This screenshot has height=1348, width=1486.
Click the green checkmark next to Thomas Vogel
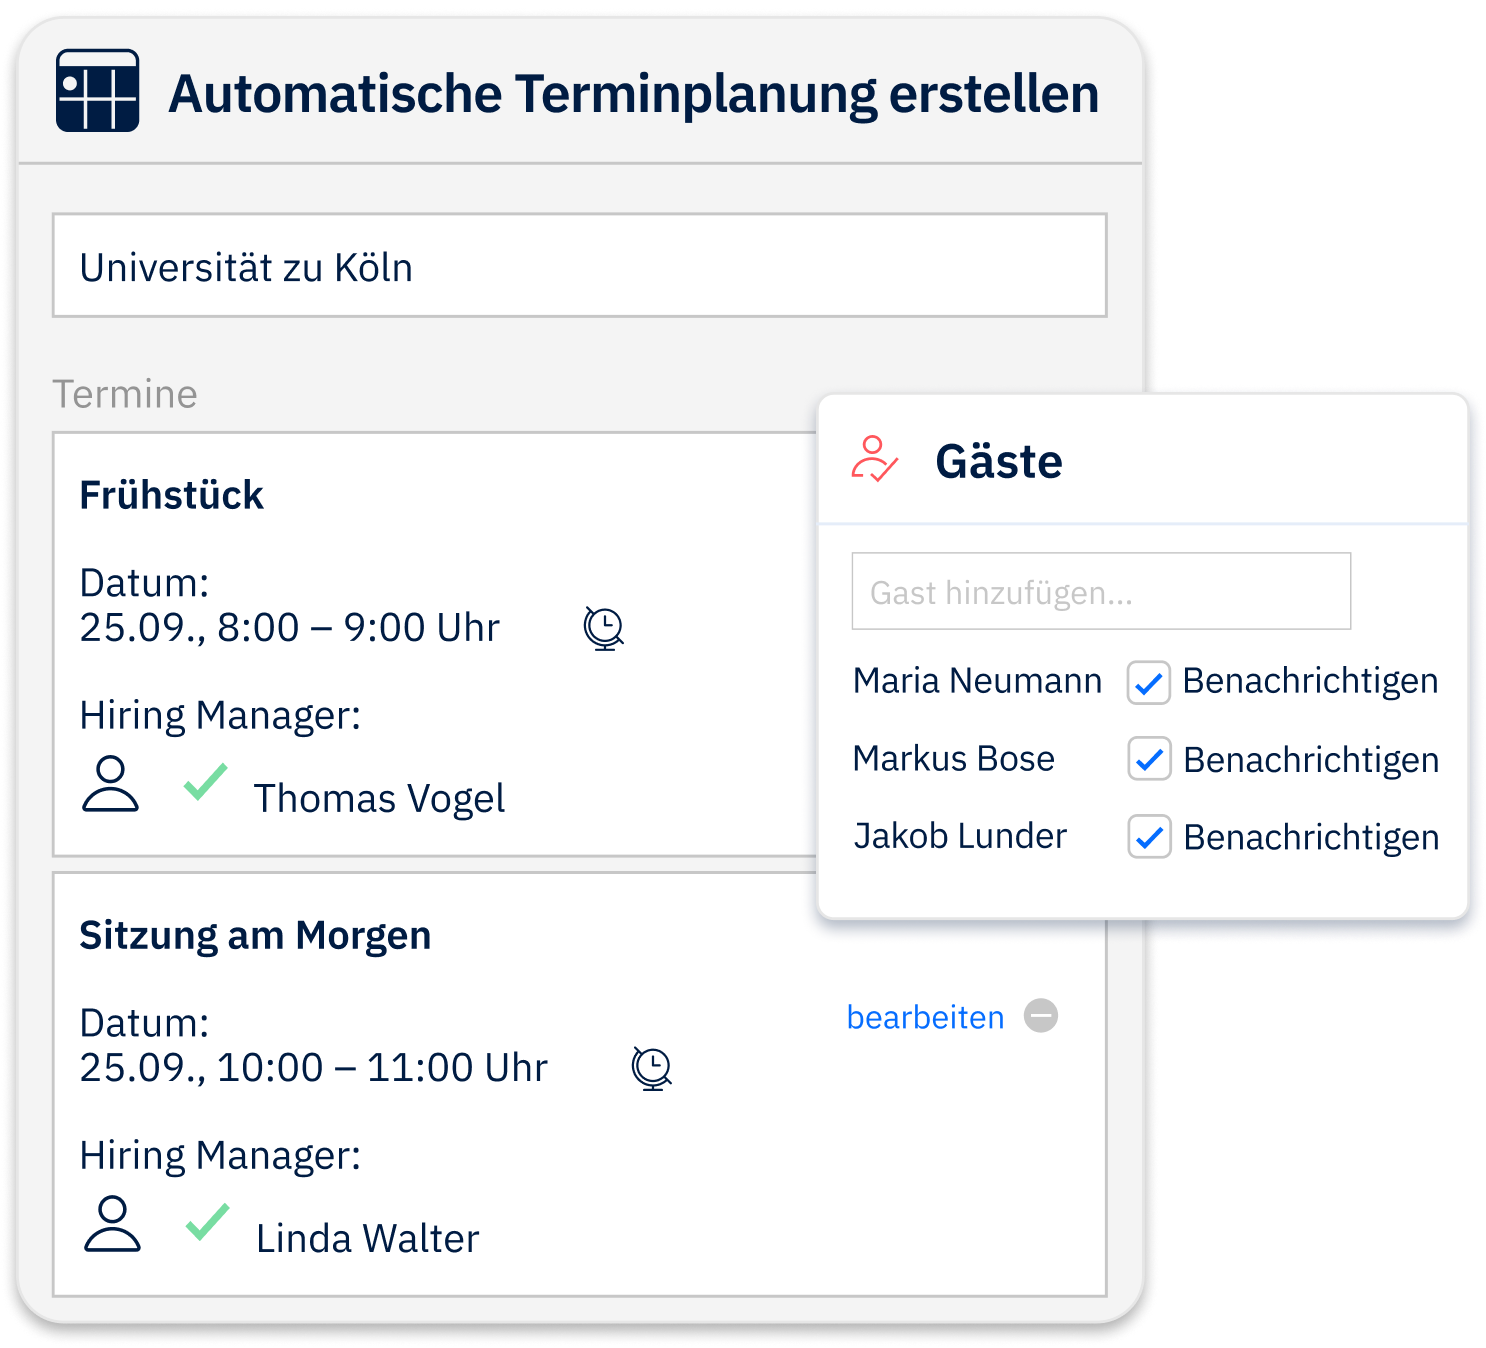(x=206, y=782)
